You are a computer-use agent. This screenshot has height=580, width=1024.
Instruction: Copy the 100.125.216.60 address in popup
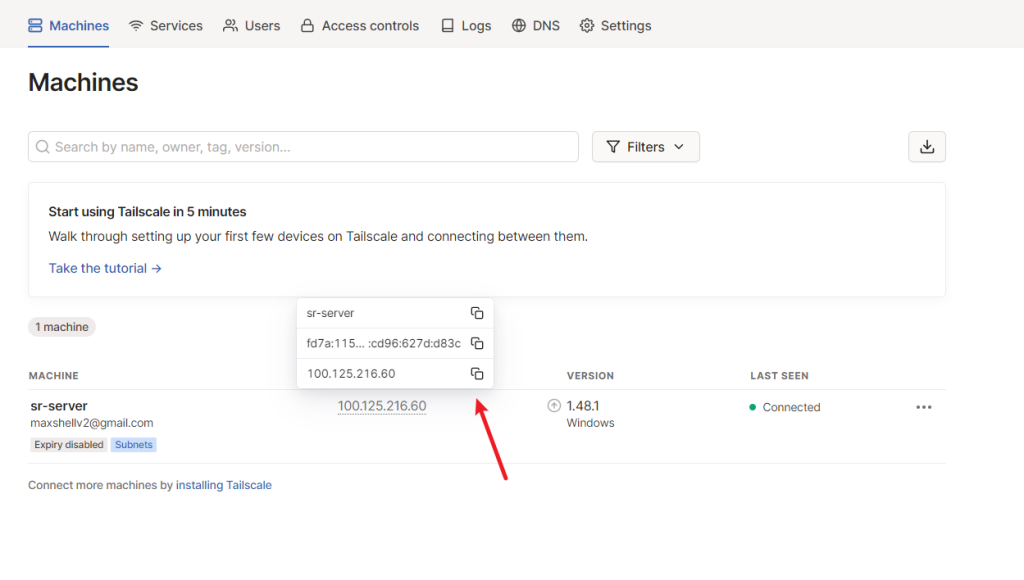477,374
